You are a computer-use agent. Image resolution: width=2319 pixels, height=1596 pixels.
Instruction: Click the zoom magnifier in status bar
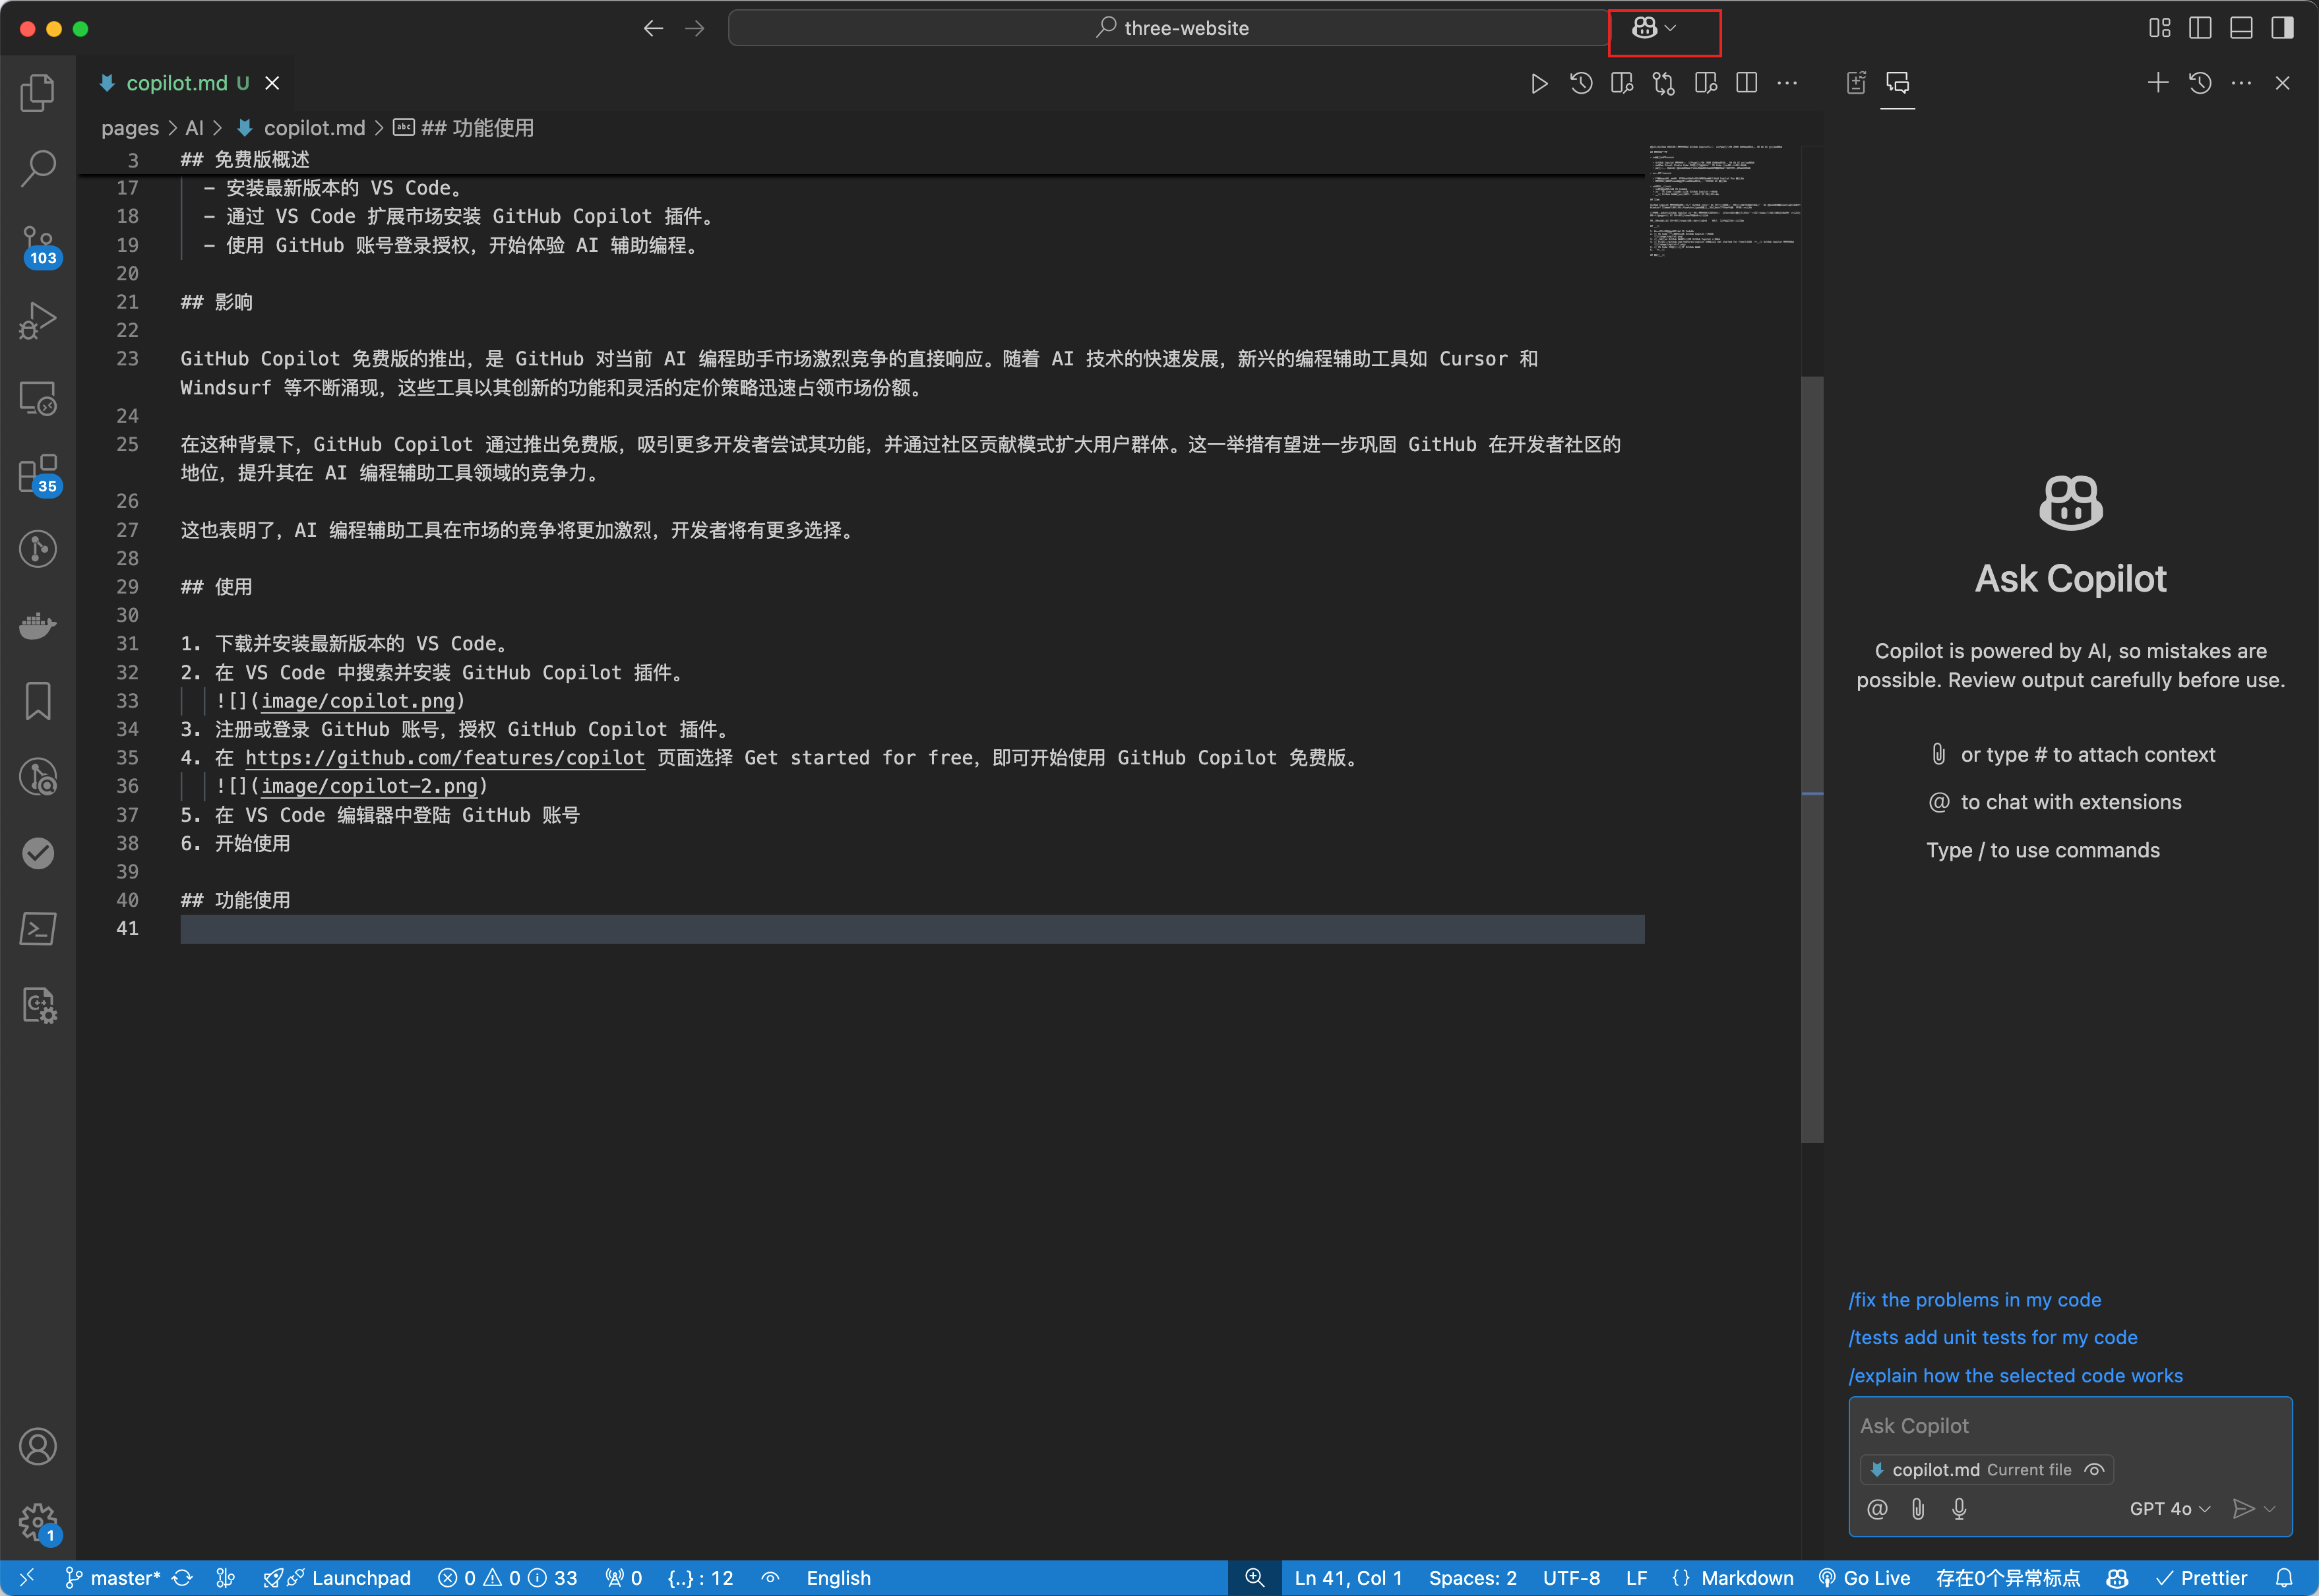1255,1578
